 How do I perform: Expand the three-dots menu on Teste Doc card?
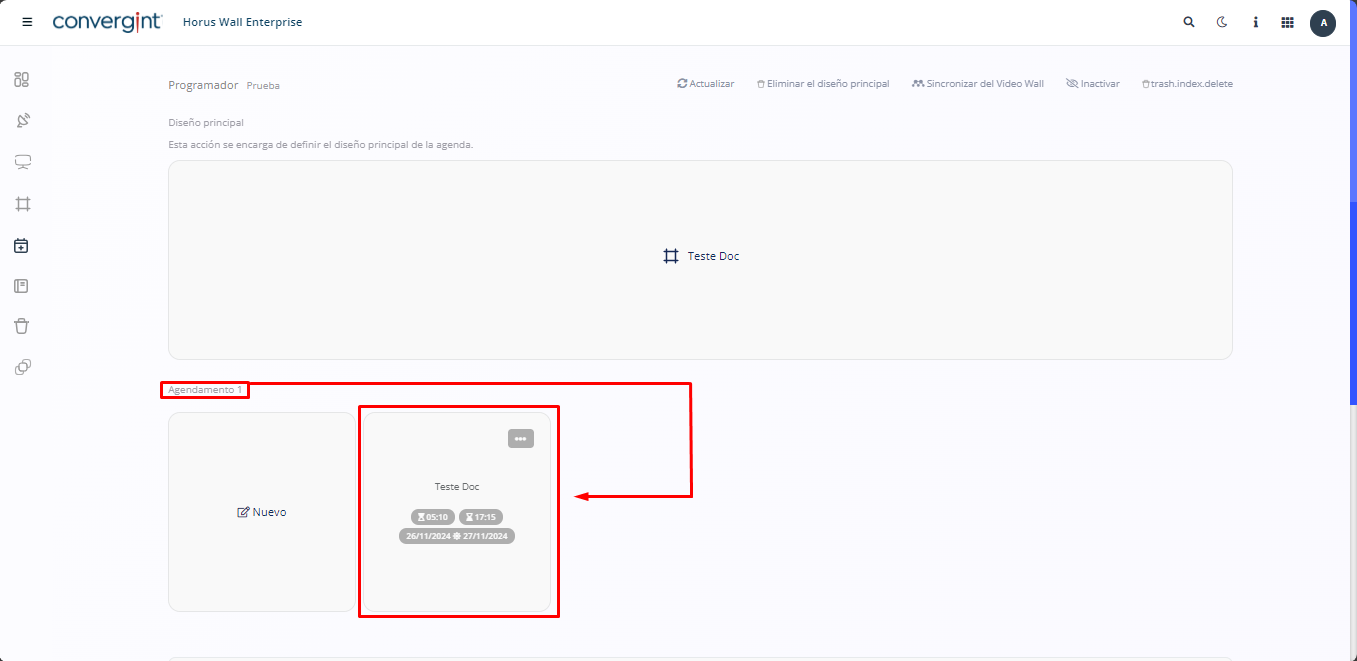tap(520, 439)
